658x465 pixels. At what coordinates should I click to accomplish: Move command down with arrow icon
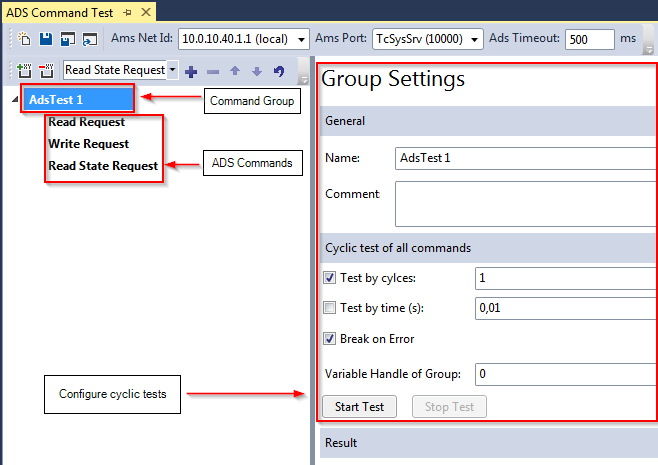(257, 71)
